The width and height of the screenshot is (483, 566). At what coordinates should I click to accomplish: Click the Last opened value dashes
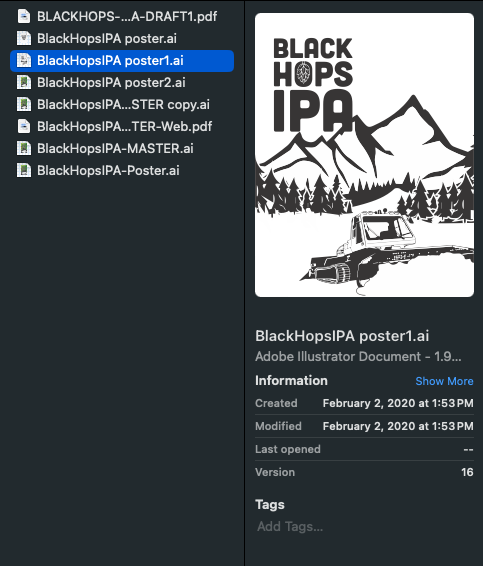click(468, 449)
